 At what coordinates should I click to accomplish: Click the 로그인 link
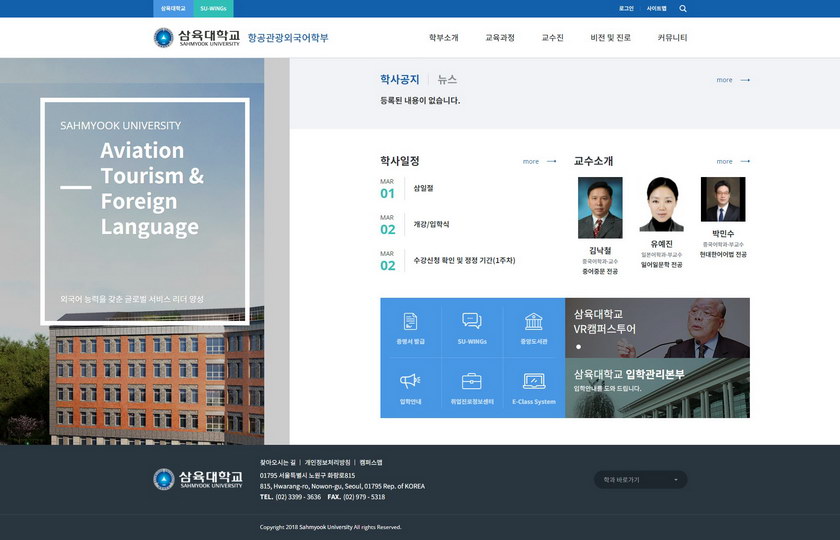pyautogui.click(x=626, y=9)
